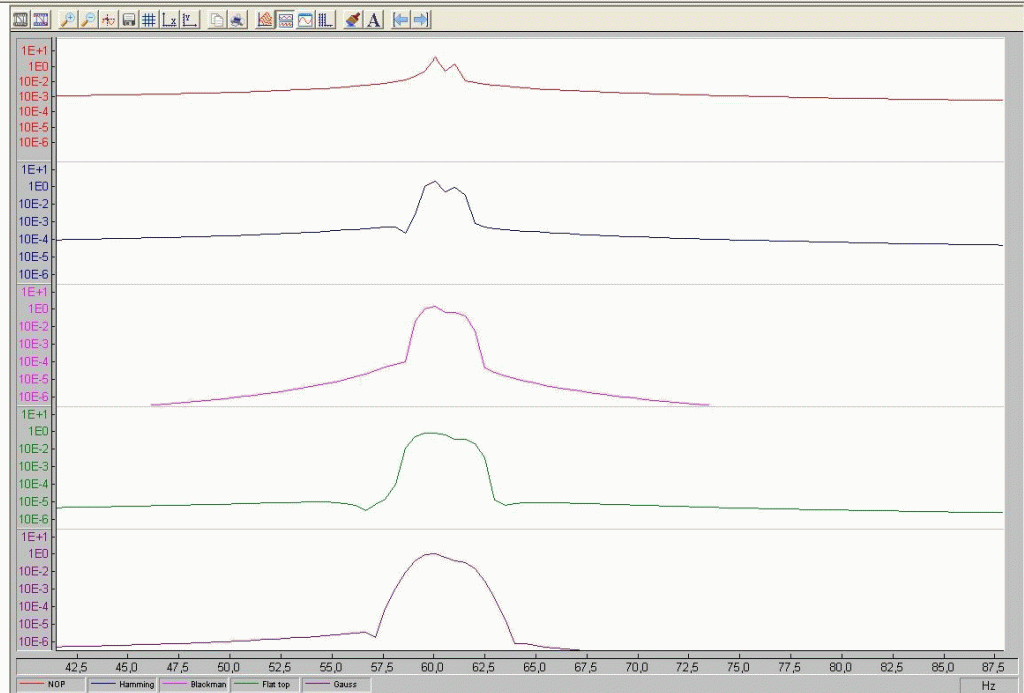Viewport: 1024px width, 693px height.
Task: Select the Flat top legend entry
Action: click(x=266, y=685)
